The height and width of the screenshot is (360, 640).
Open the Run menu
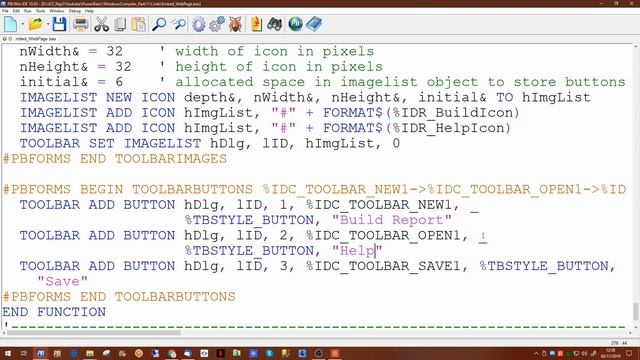[x=28, y=11]
